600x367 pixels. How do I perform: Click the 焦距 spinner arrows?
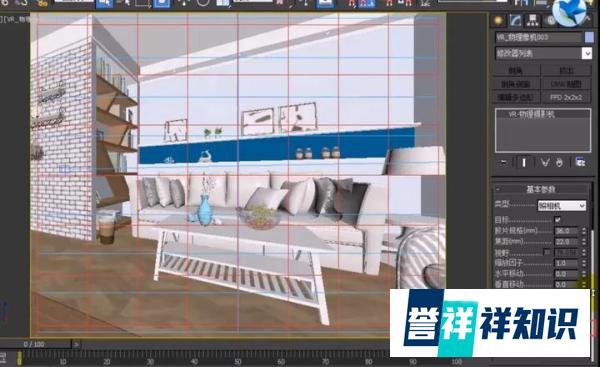584,241
